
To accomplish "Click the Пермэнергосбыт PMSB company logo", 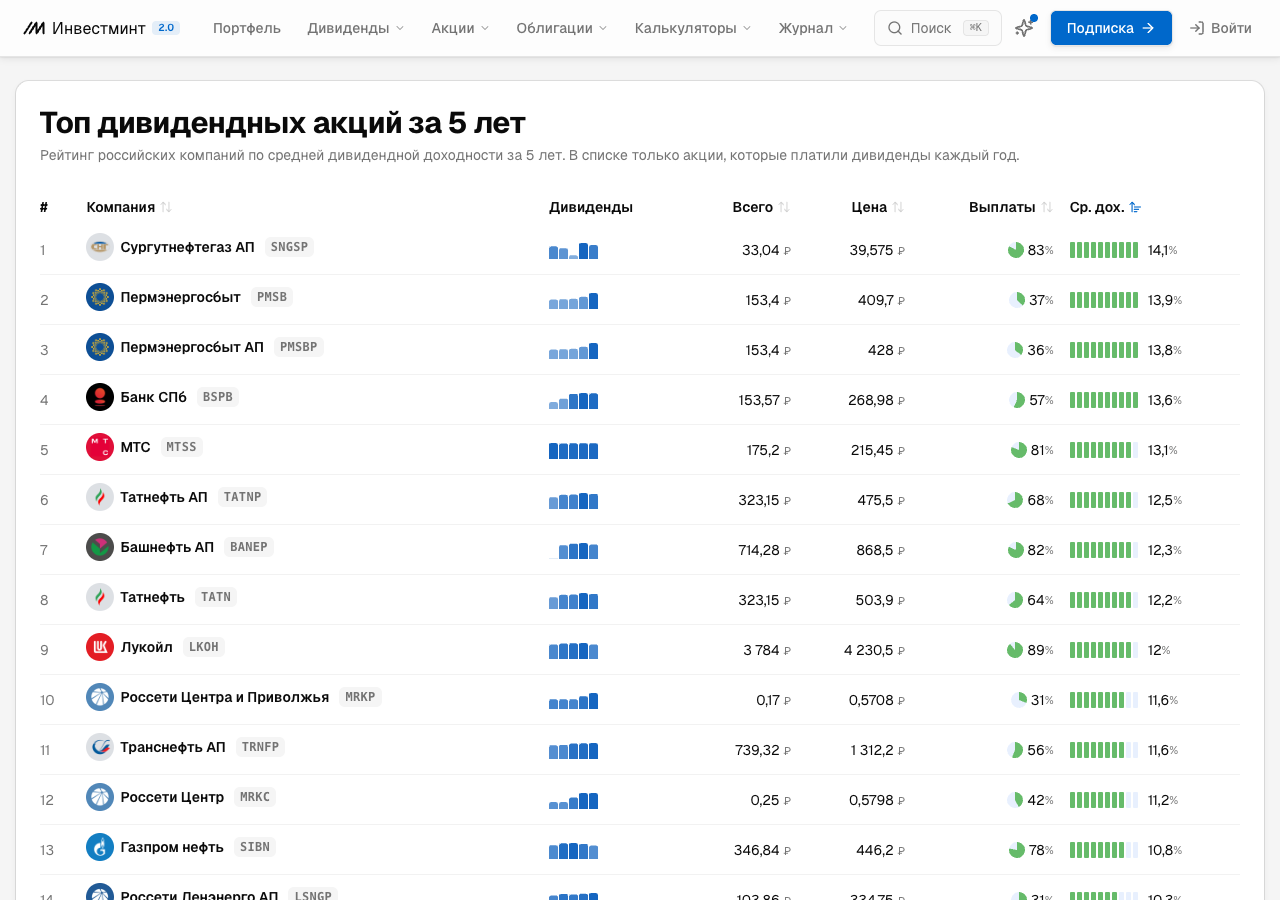I will click(x=100, y=297).
